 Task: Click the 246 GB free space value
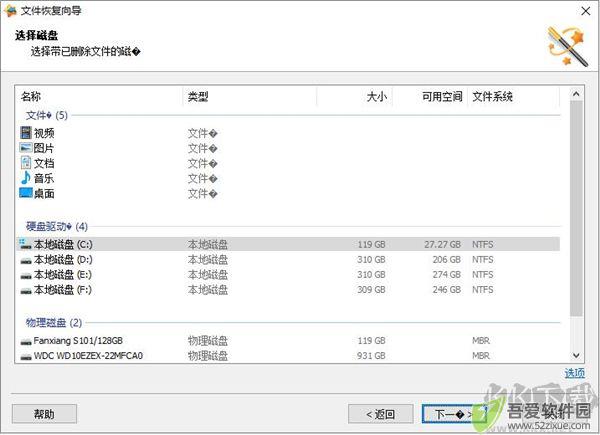coord(447,290)
